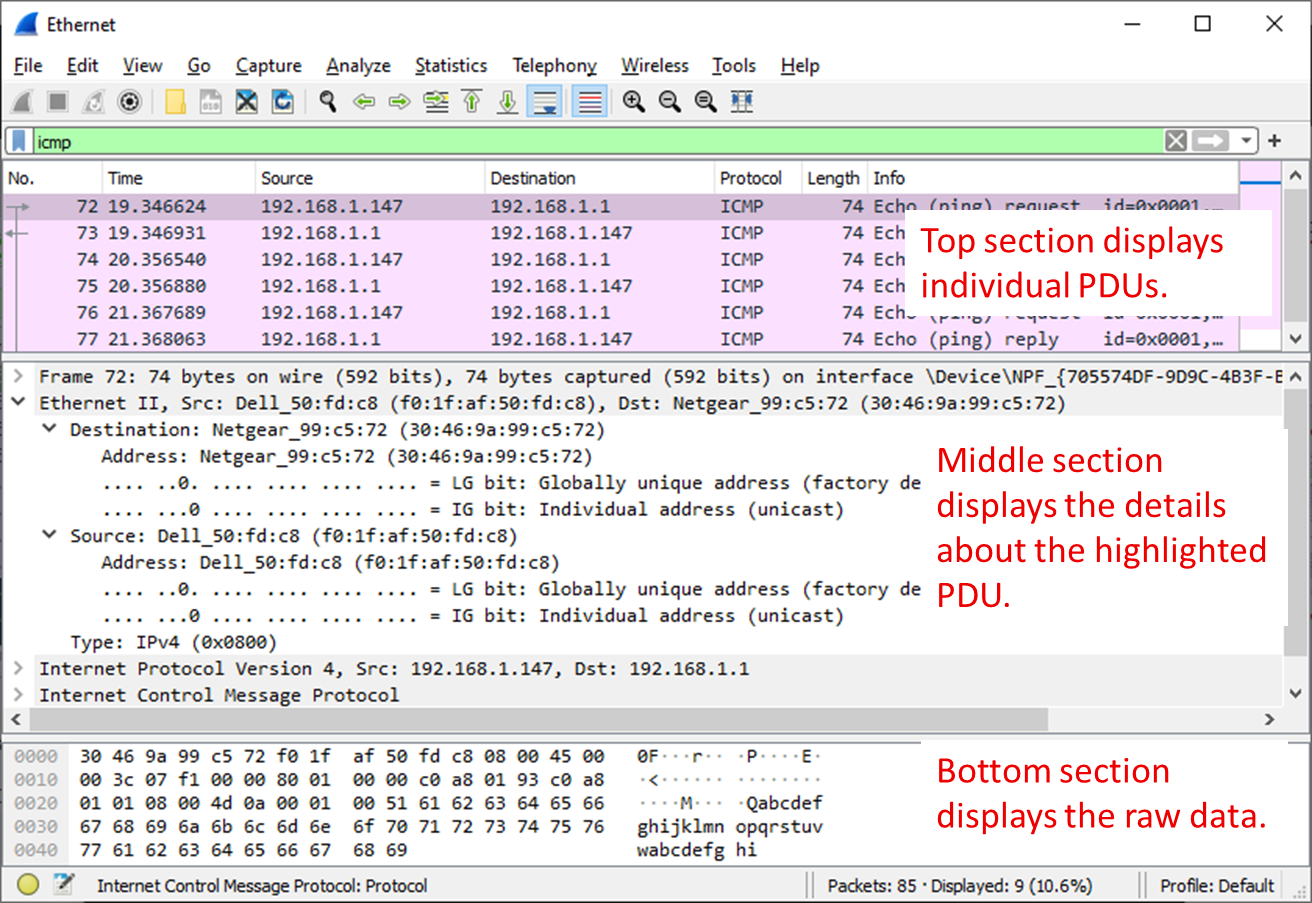Apply the display filter arrow button
This screenshot has width=1312, height=903.
pyautogui.click(x=1210, y=141)
